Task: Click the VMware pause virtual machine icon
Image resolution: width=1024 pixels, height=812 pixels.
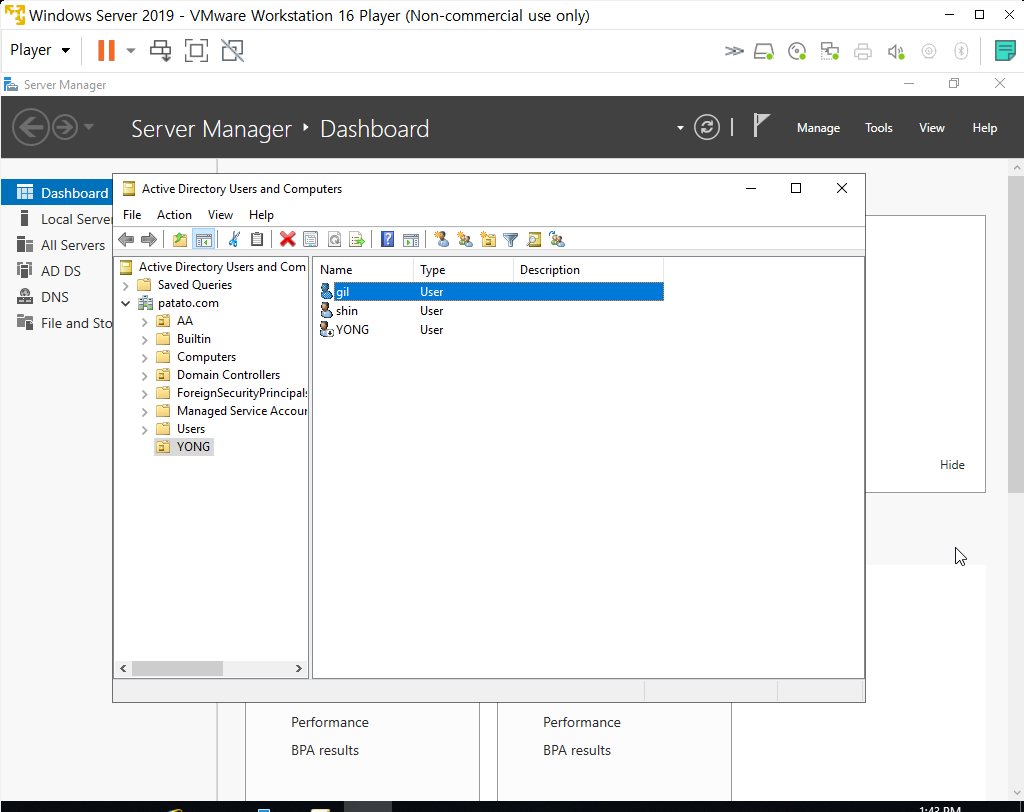Action: (x=106, y=50)
